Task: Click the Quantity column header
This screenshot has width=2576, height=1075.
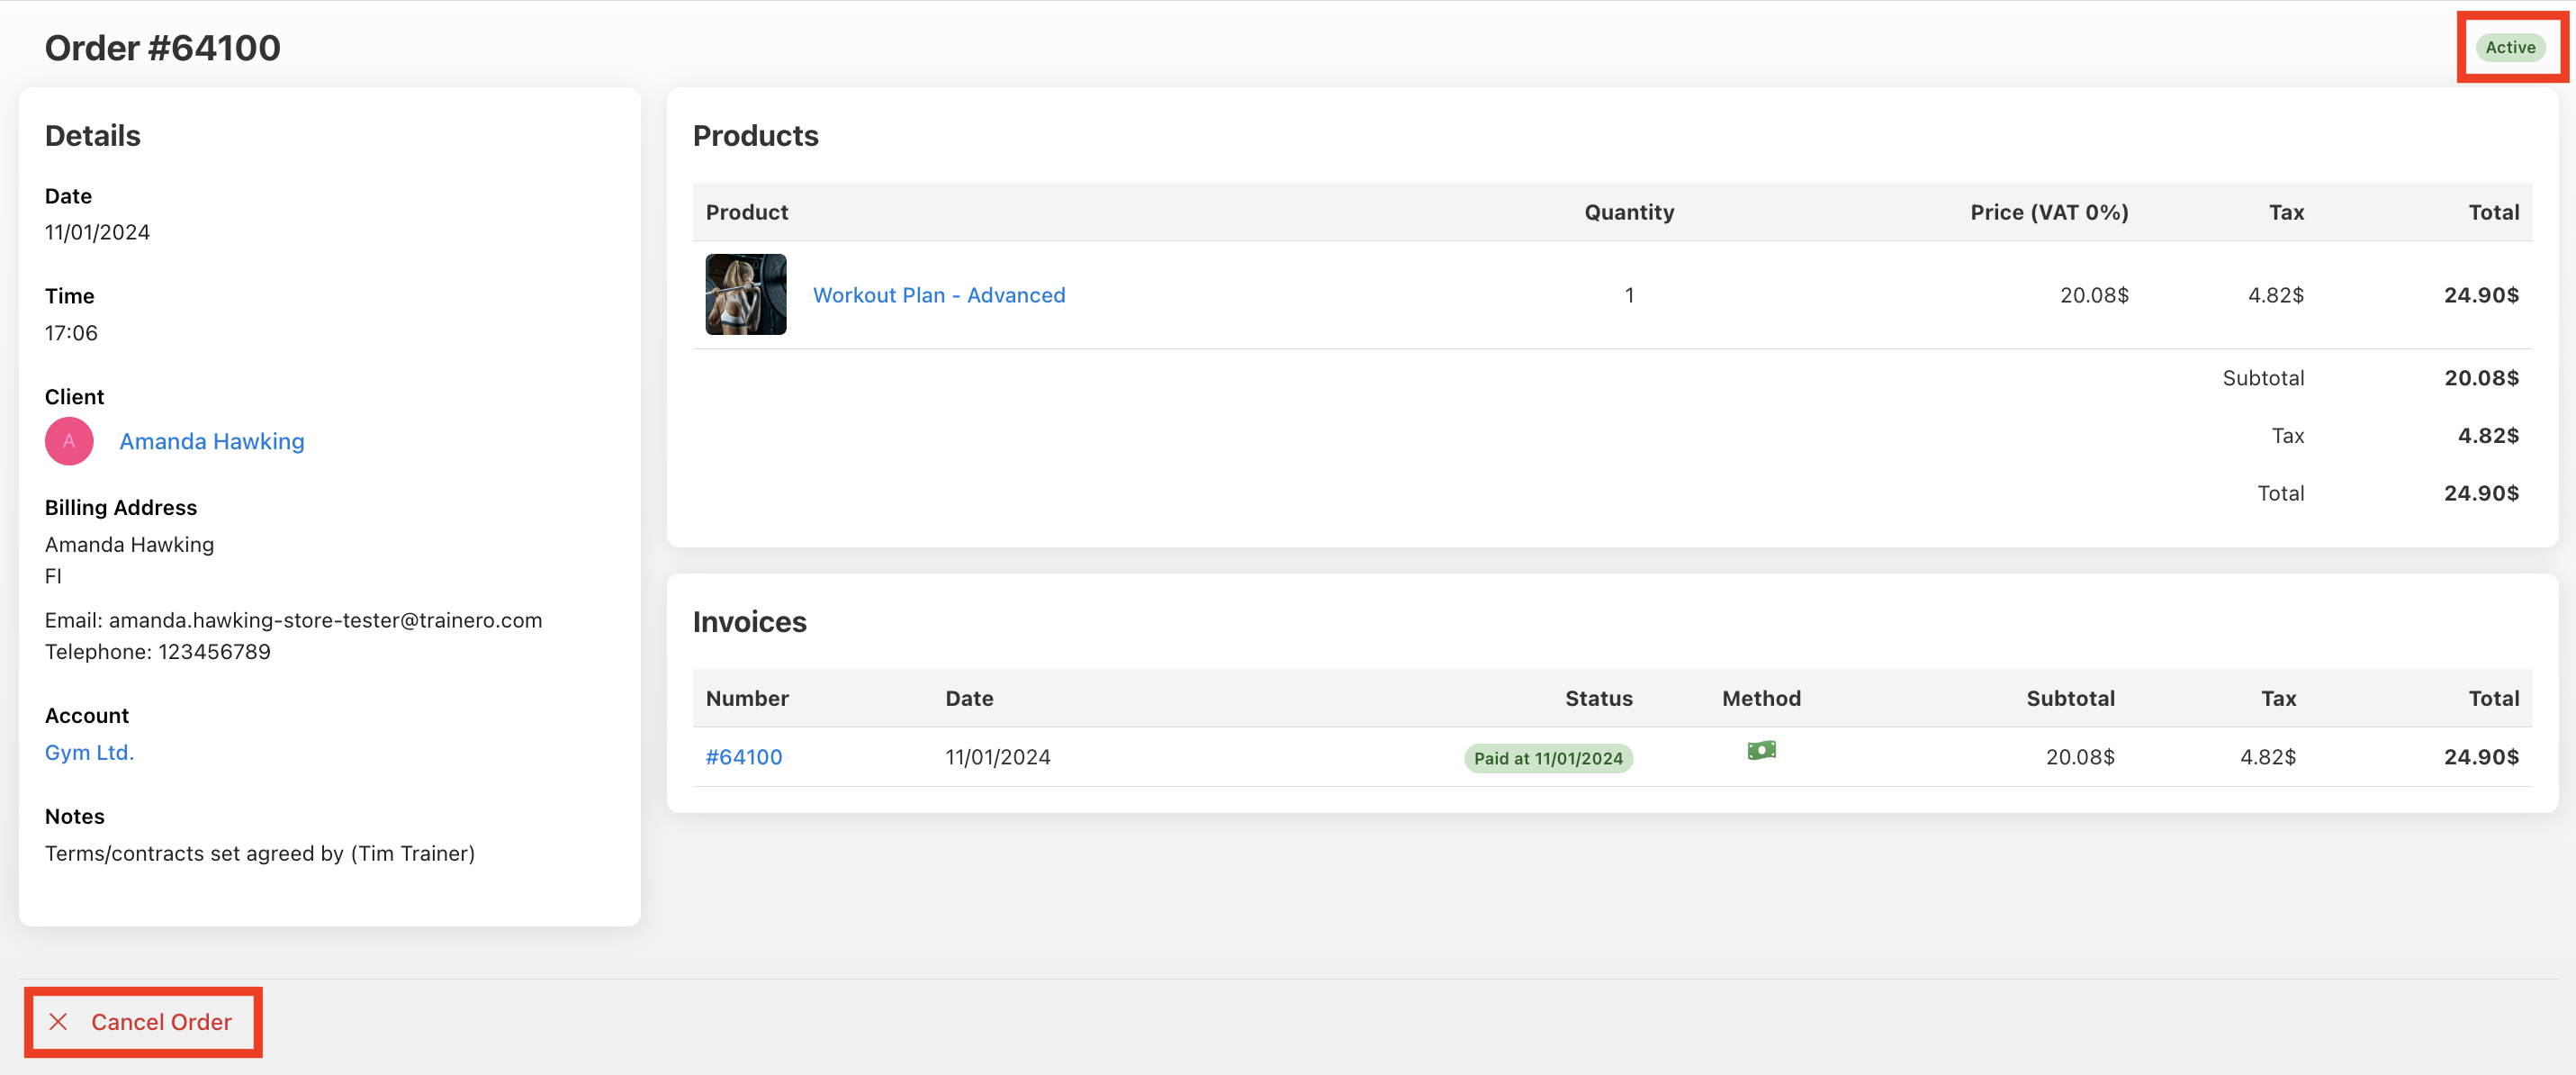Action: pyautogui.click(x=1629, y=212)
